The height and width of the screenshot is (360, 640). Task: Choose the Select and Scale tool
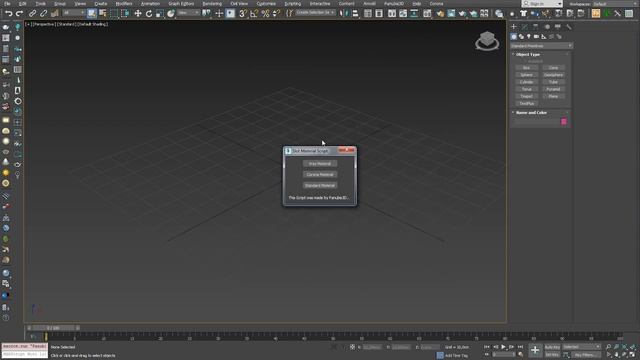pyautogui.click(x=160, y=13)
